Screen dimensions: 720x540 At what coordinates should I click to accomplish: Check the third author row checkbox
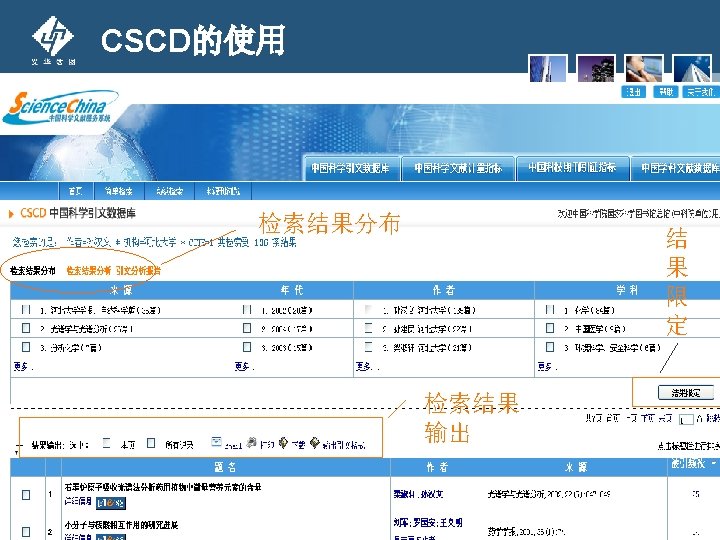tap(368, 347)
